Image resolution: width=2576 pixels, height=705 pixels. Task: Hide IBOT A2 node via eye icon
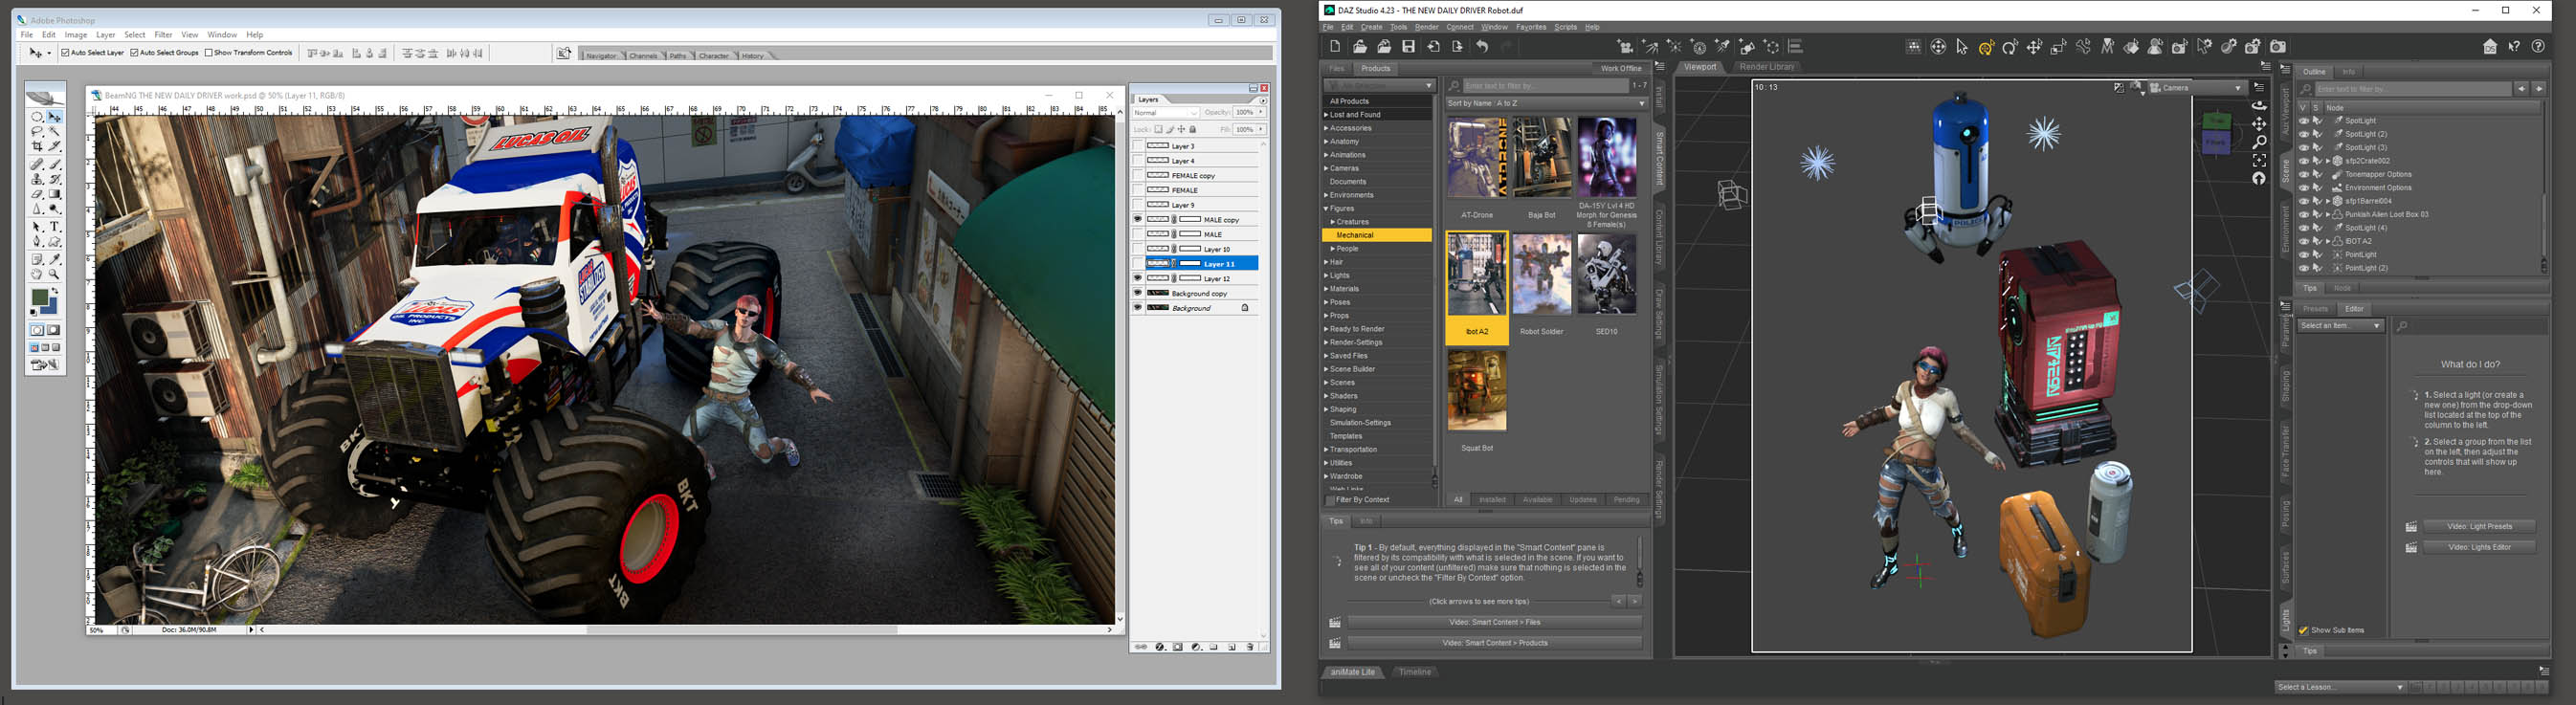(x=2304, y=241)
